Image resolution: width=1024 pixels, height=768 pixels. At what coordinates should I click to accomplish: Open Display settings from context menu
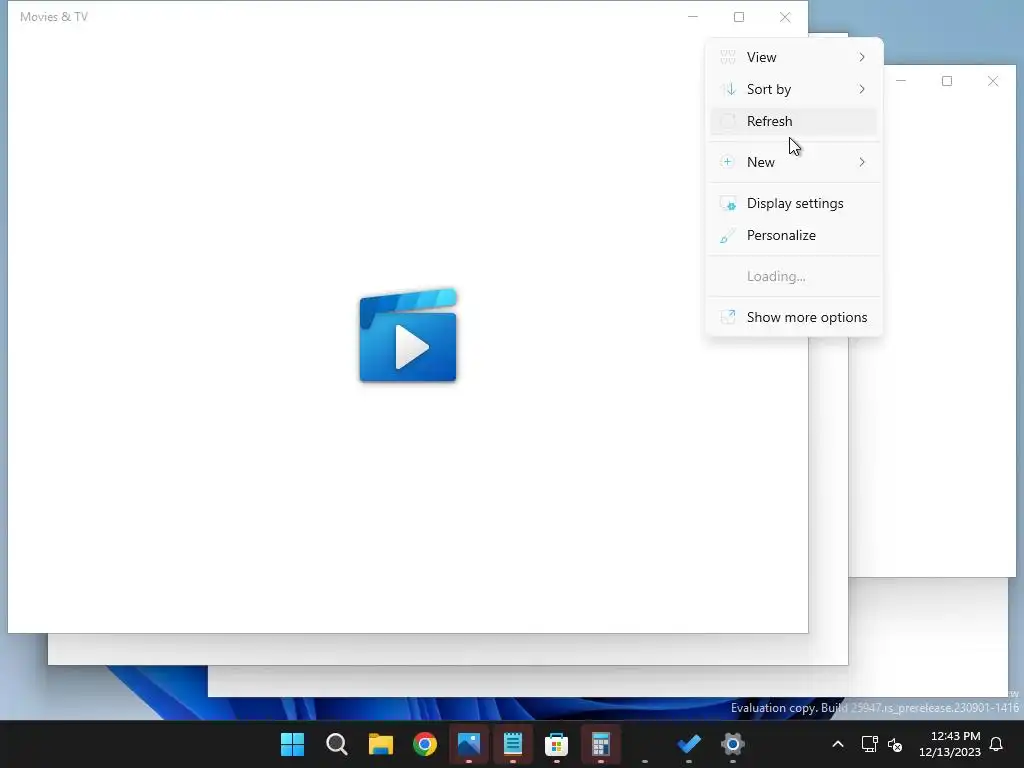(x=793, y=203)
